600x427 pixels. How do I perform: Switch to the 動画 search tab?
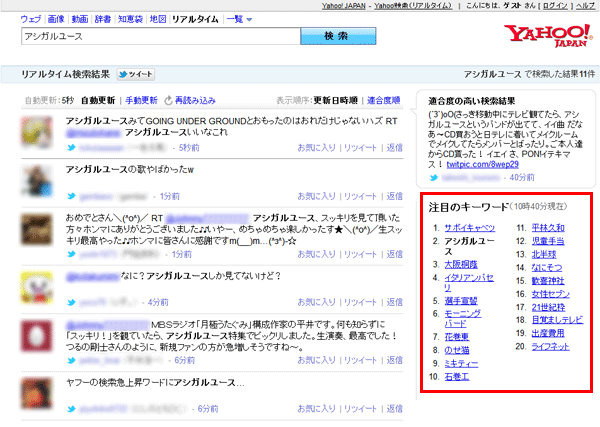pyautogui.click(x=80, y=19)
